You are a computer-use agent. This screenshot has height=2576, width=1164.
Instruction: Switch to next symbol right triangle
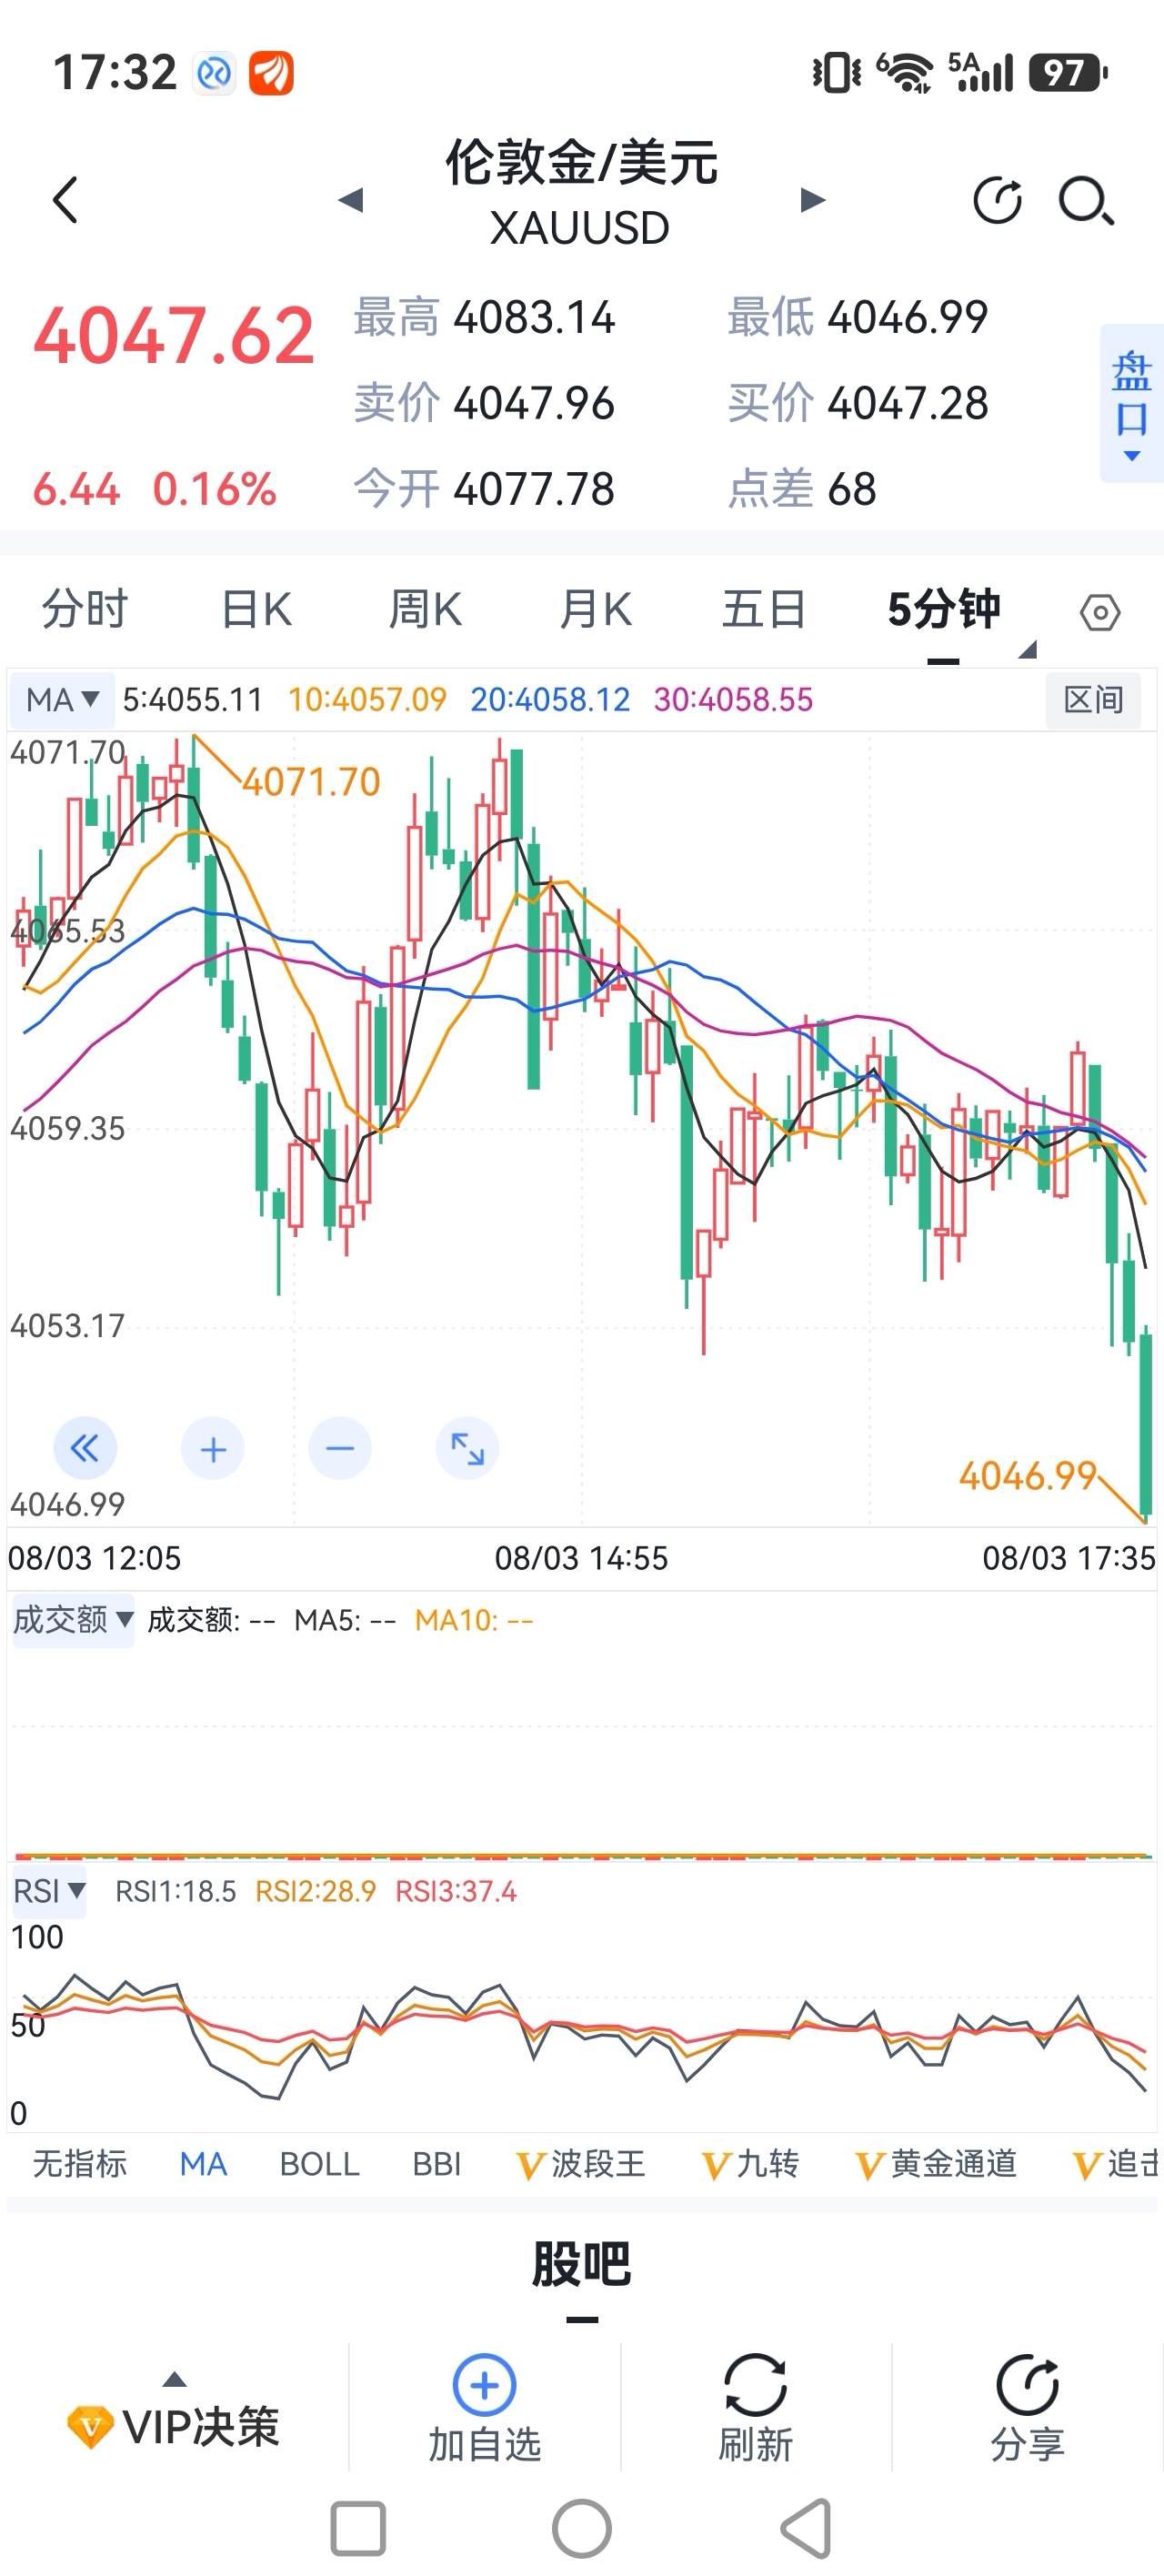point(813,200)
